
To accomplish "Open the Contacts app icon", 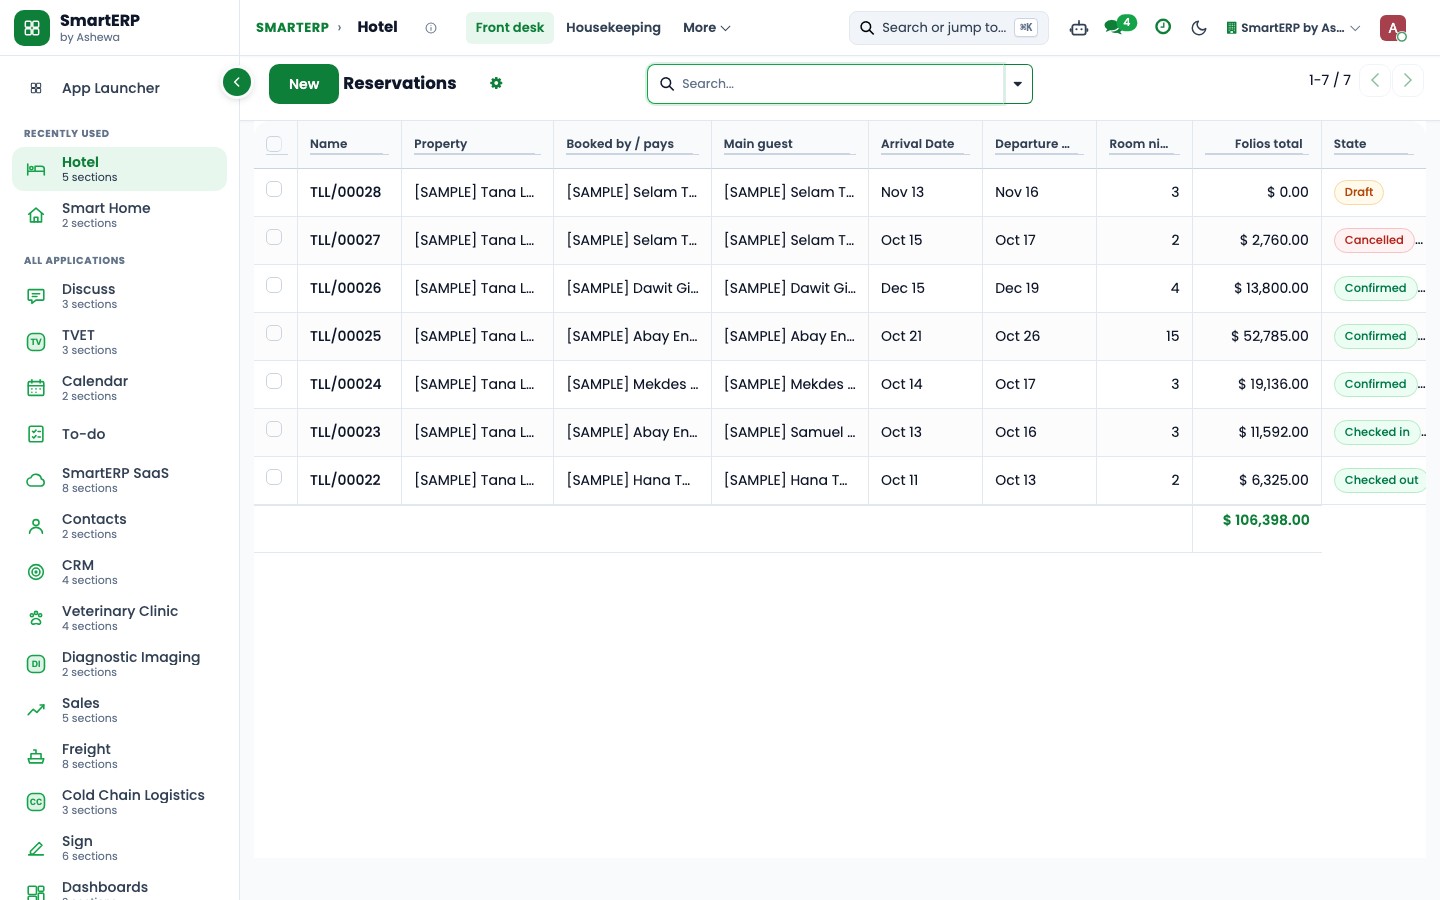I will [x=36, y=526].
